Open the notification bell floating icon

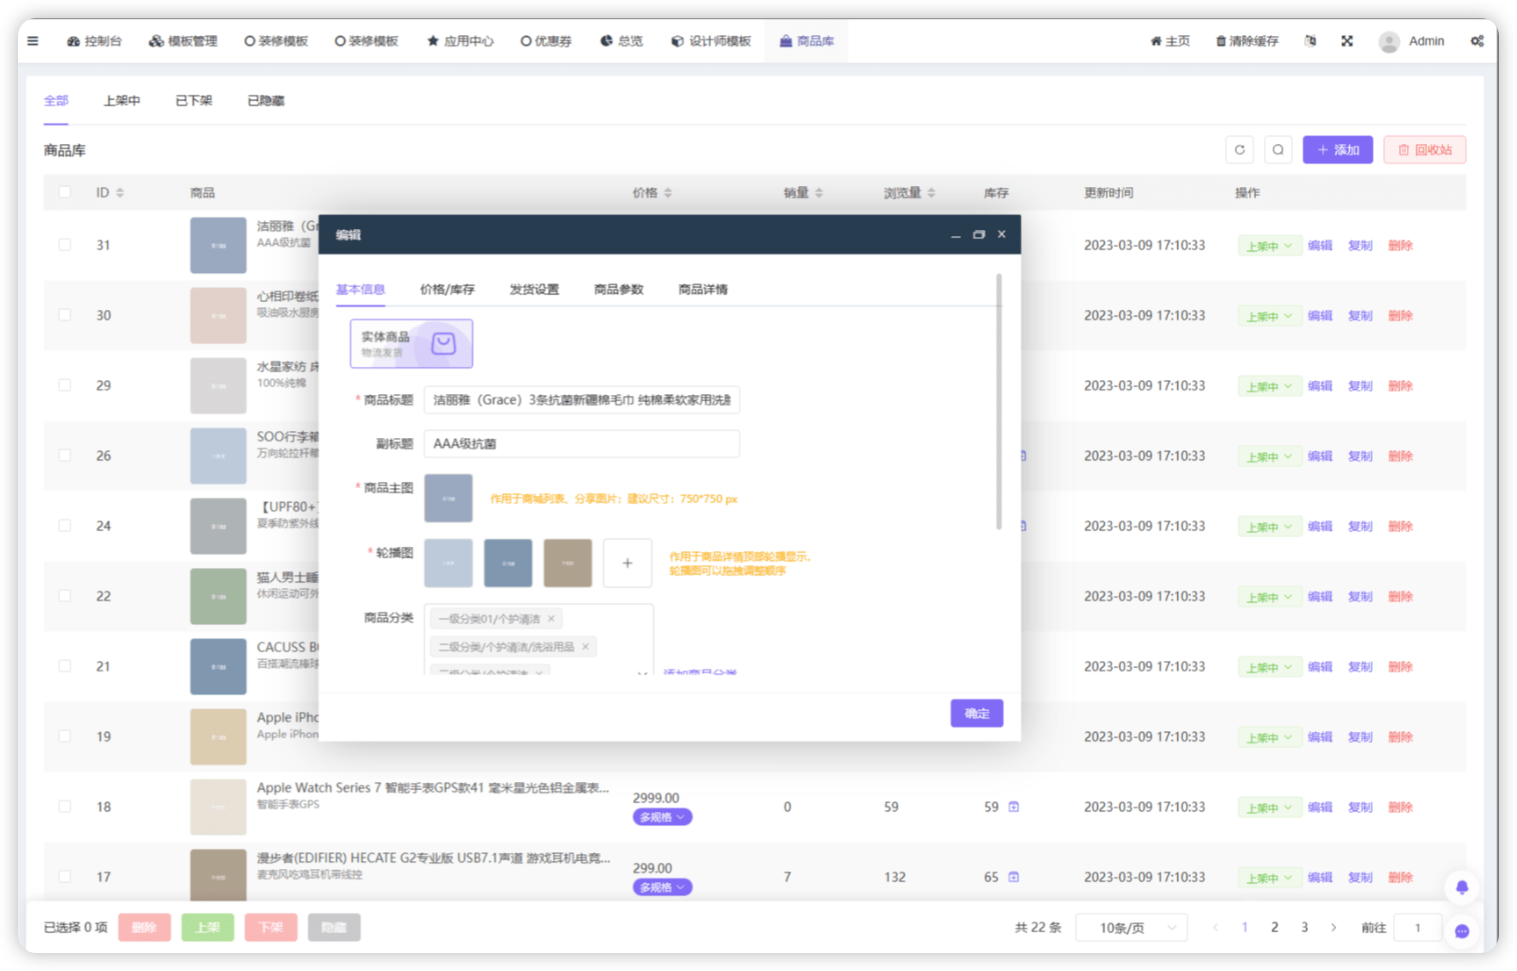pos(1461,887)
